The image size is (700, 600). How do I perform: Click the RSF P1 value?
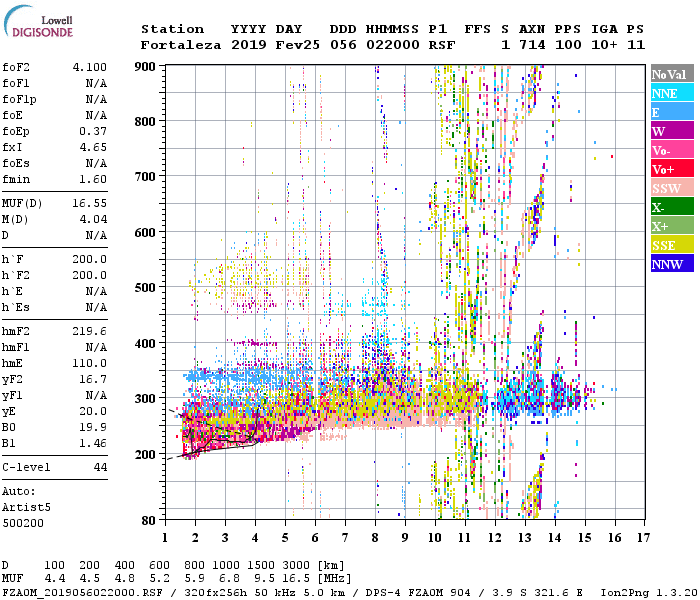(442, 45)
